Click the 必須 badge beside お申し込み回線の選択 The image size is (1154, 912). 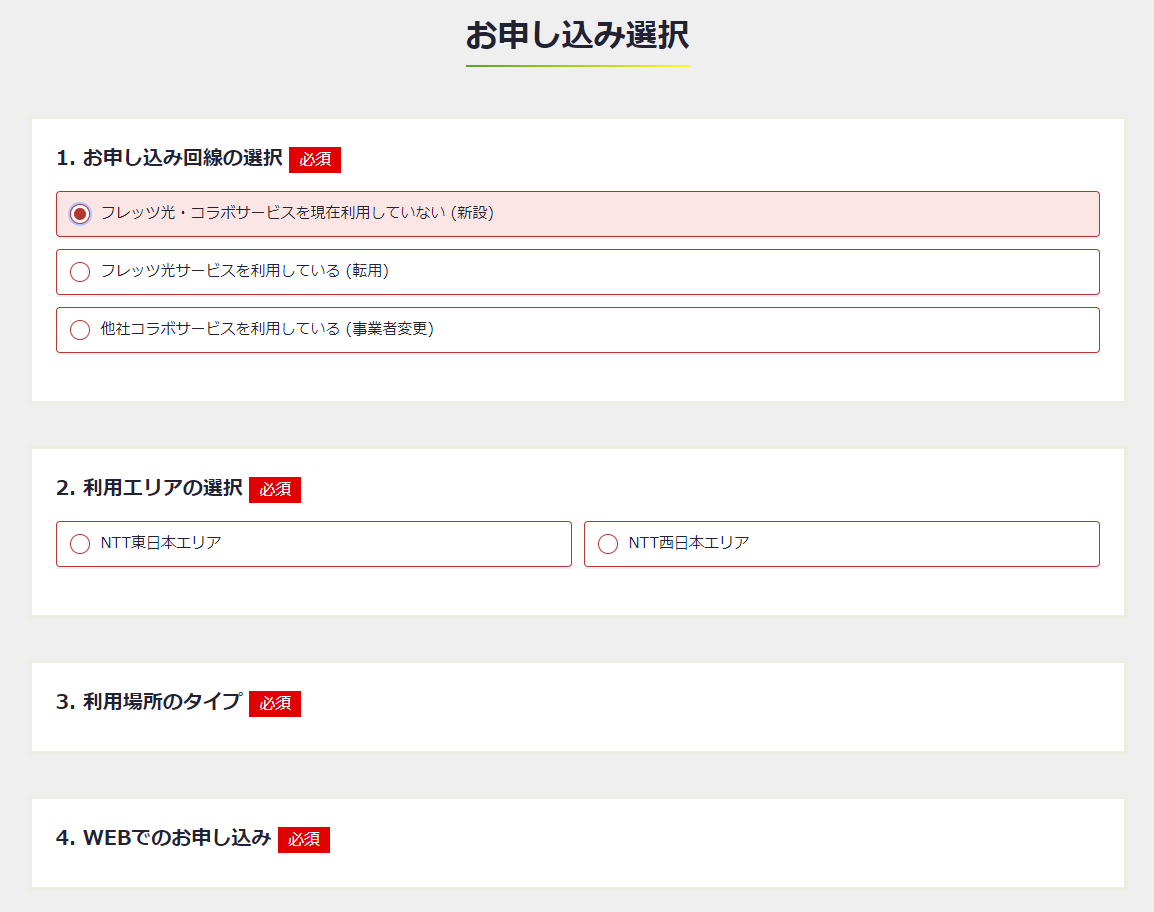(x=315, y=160)
